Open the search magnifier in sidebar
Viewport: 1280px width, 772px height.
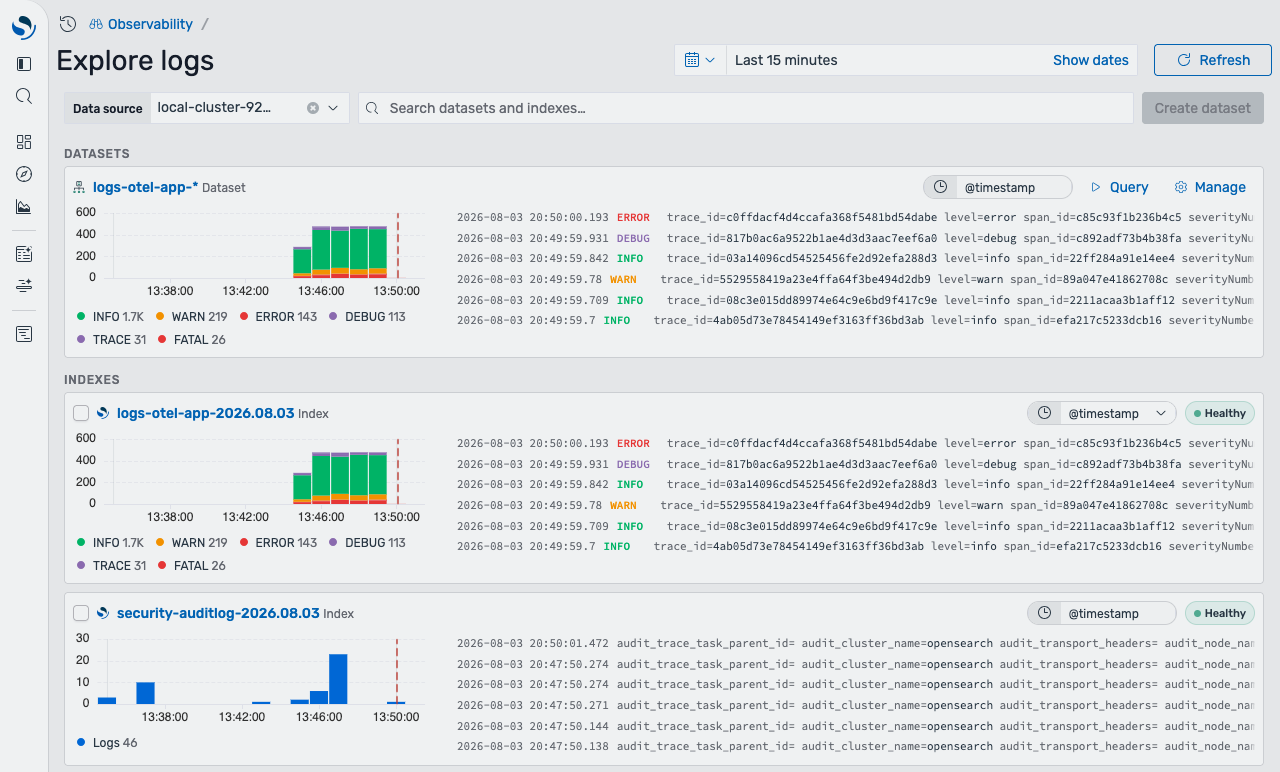(24, 96)
